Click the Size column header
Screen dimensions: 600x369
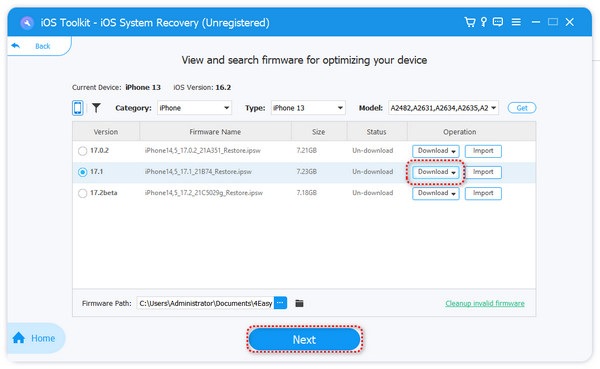(319, 132)
